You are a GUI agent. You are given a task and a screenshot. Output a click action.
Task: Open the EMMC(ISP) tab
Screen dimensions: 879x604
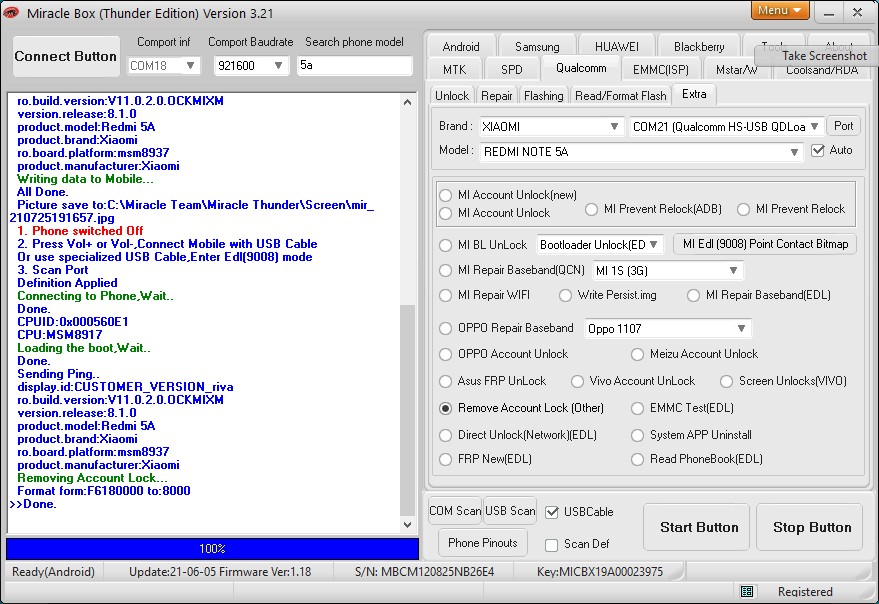click(661, 70)
